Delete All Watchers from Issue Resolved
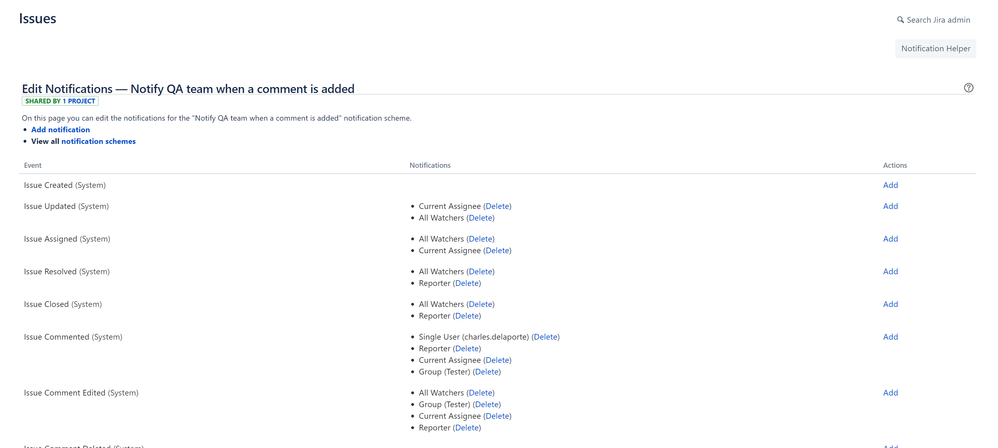 (481, 272)
